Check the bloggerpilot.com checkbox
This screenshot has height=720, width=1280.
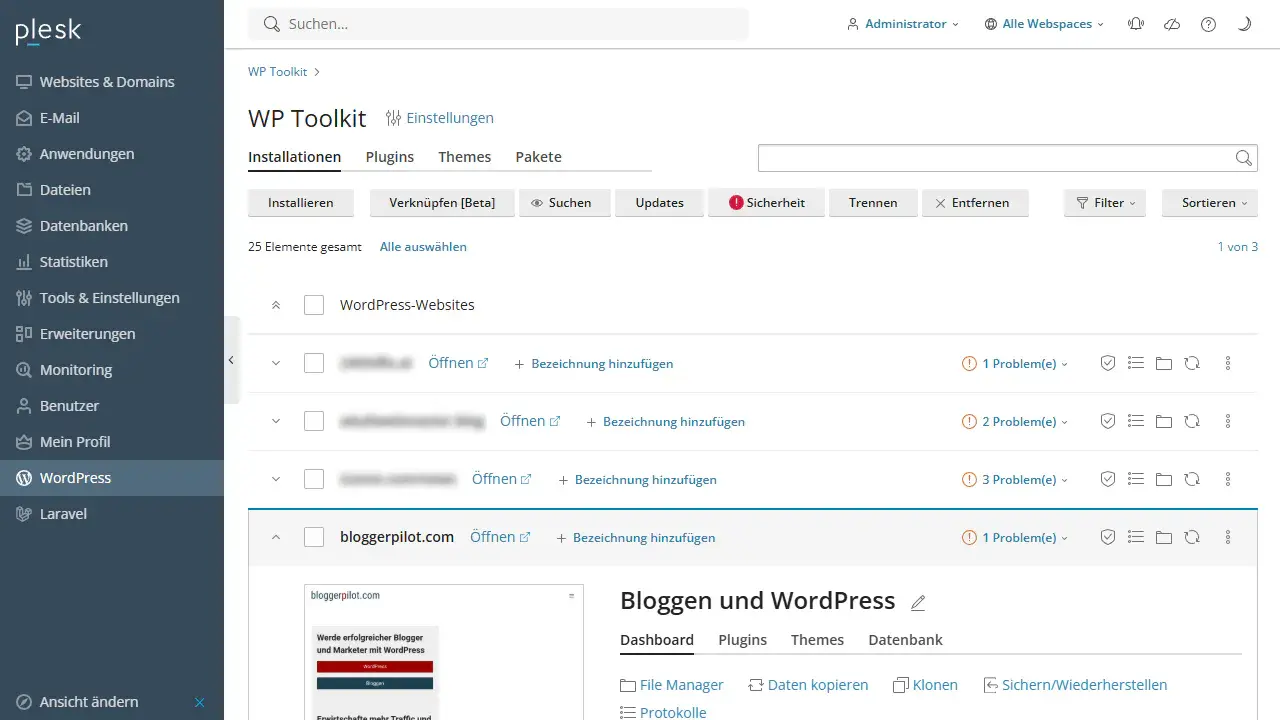pos(314,538)
